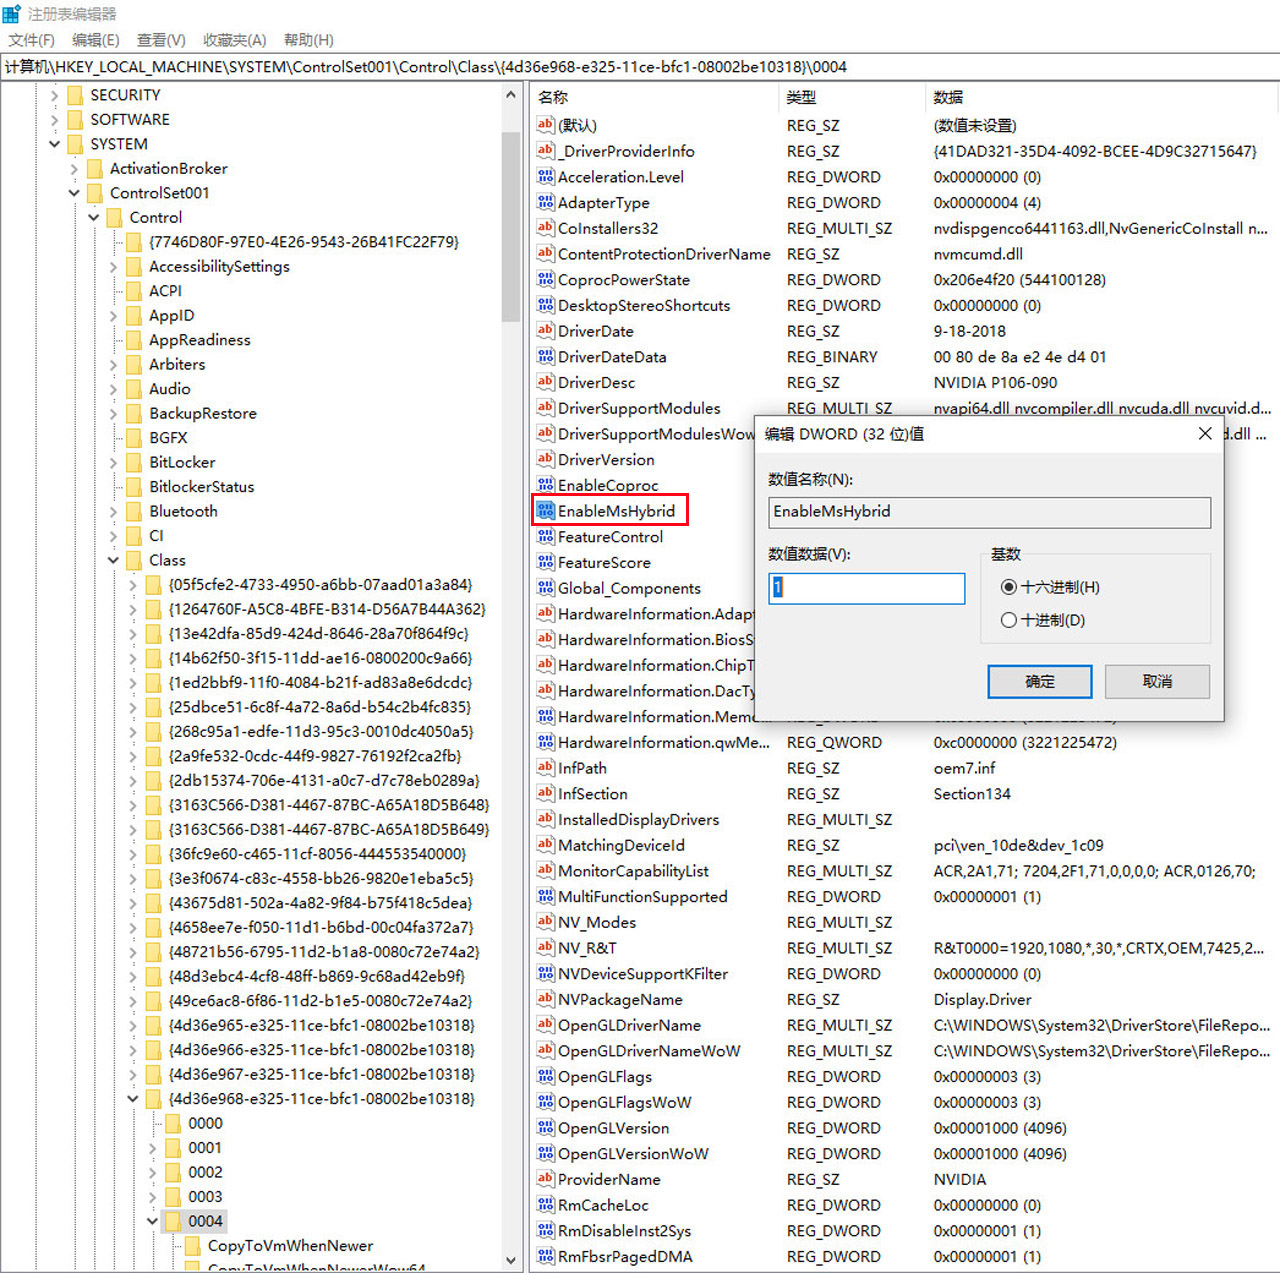Click the AppID folder icon
Screen dimensions: 1280x1273
[x=134, y=315]
